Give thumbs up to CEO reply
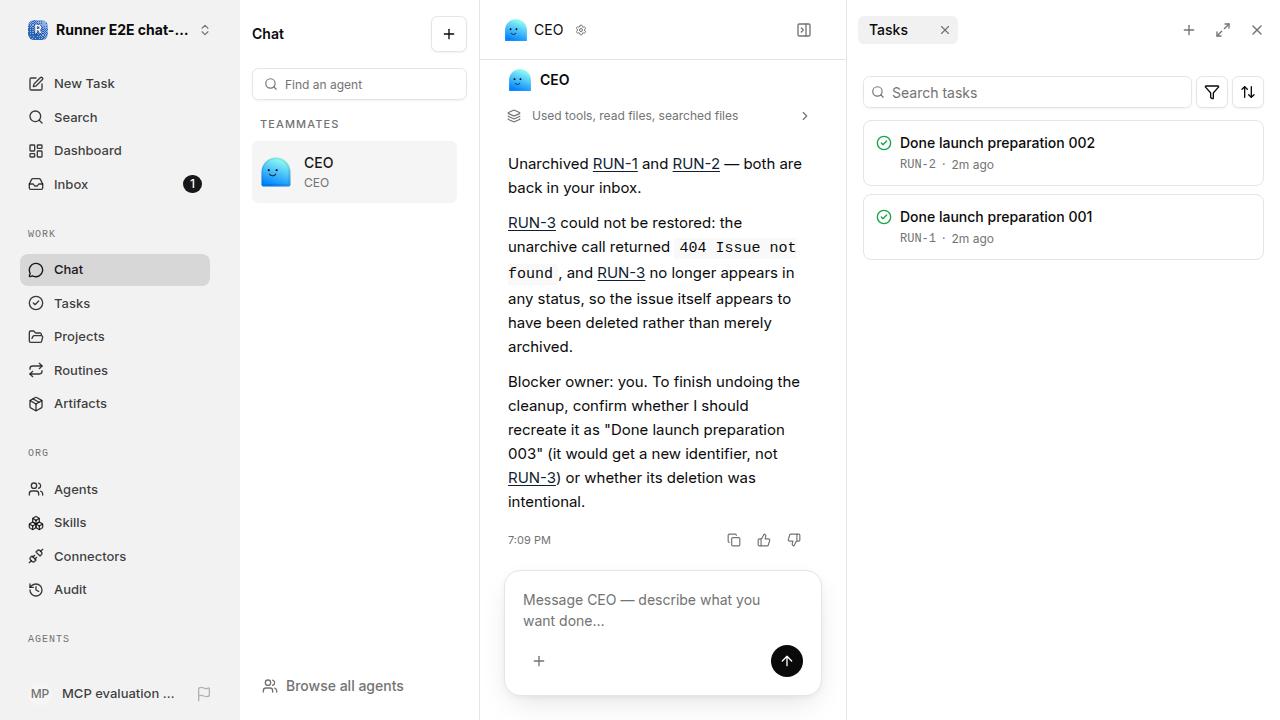Image resolution: width=1280 pixels, height=720 pixels. point(764,540)
